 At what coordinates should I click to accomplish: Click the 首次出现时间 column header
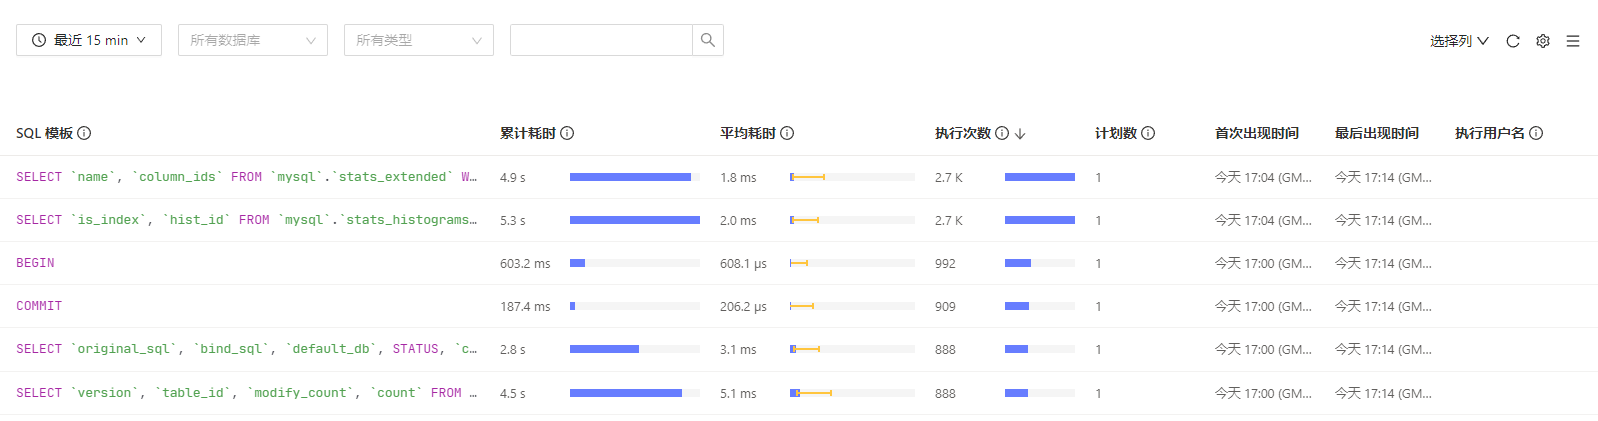(1256, 133)
